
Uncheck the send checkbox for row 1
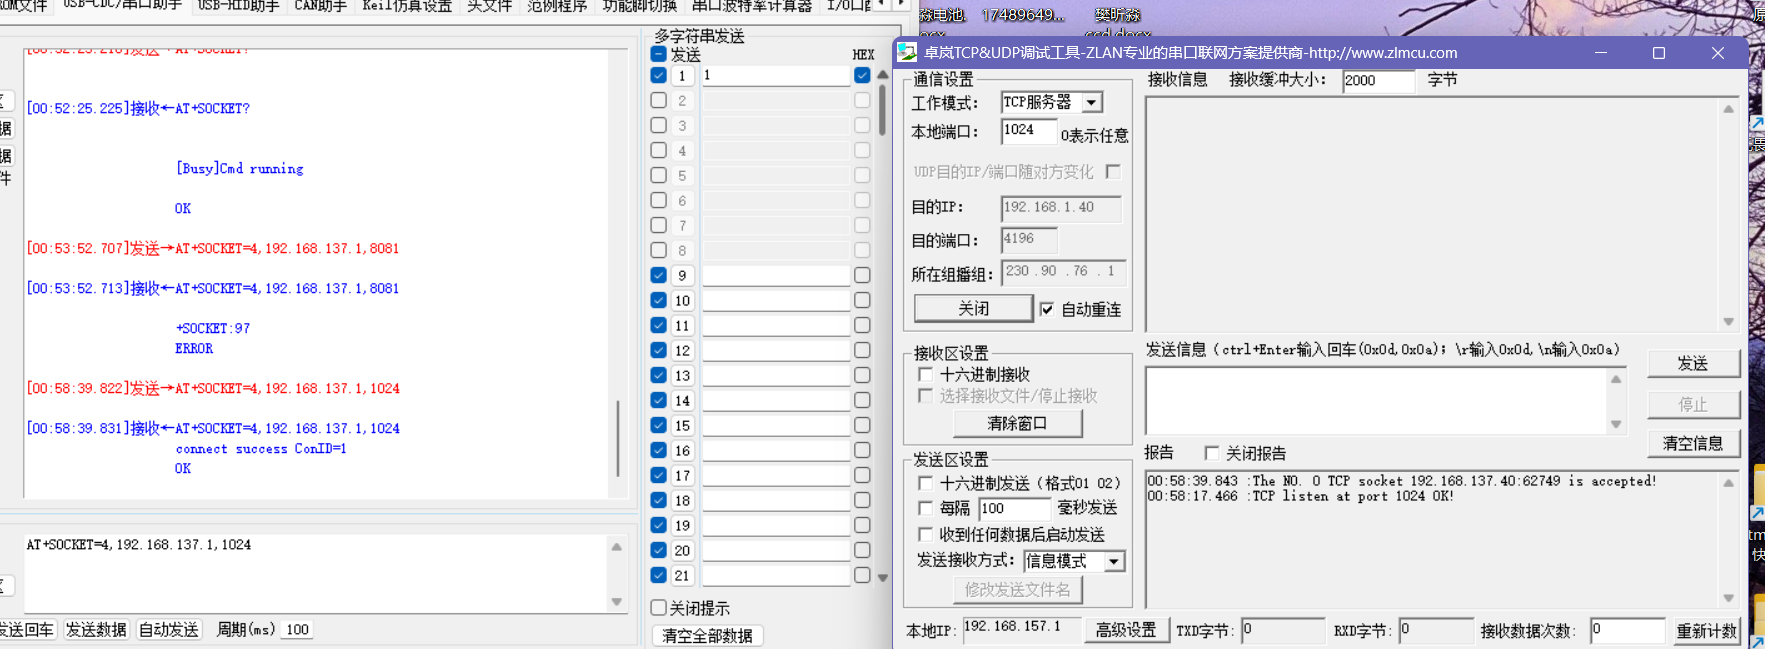pos(658,75)
